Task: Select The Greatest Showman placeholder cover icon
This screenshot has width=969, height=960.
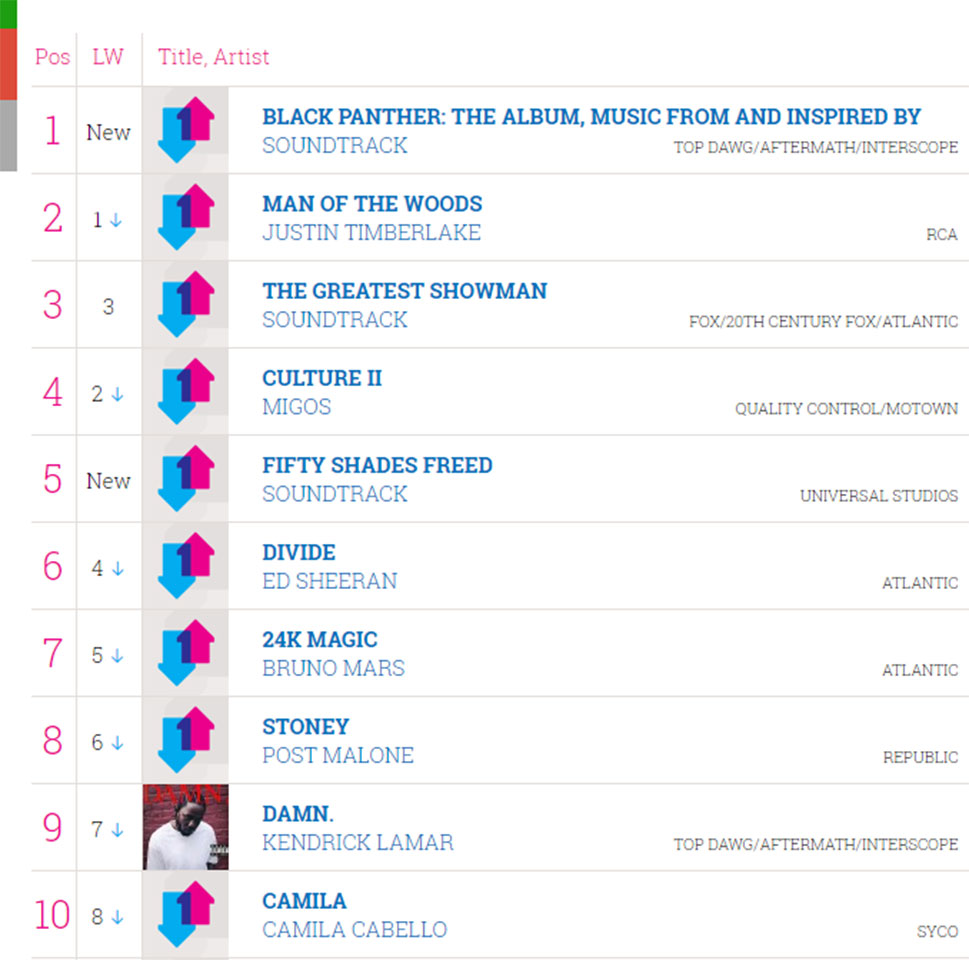Action: (185, 304)
